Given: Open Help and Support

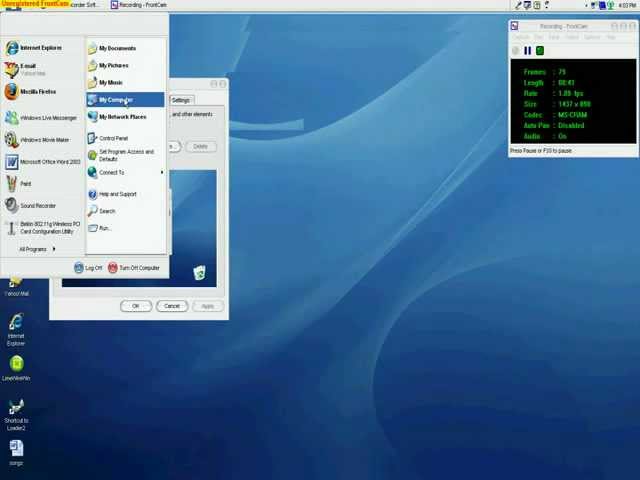Looking at the screenshot, I should pos(126,194).
